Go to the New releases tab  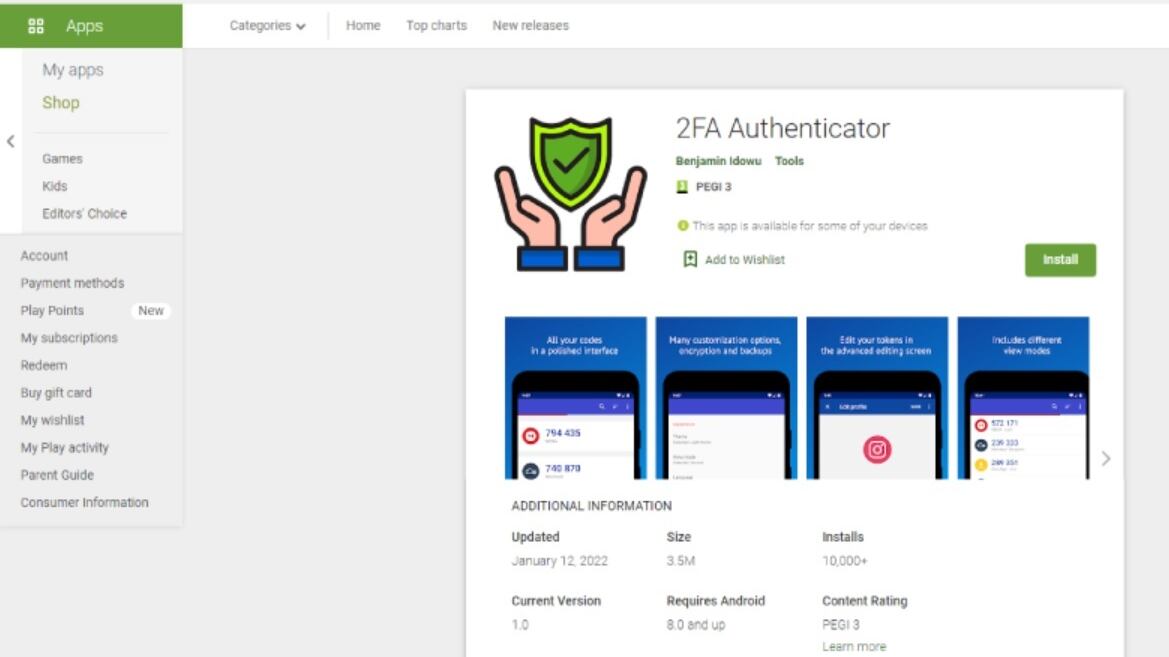point(530,25)
